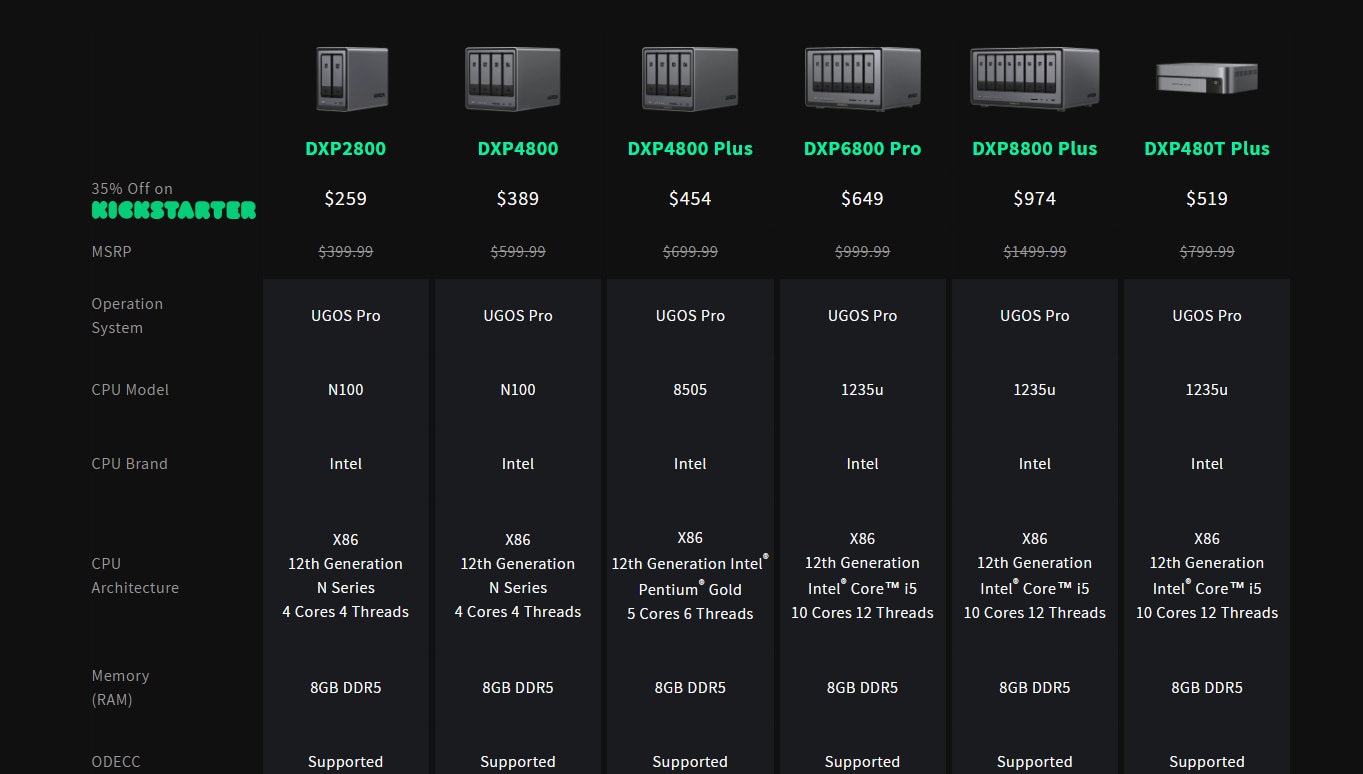Select the DXP480T Plus model title
This screenshot has height=774, width=1363.
pyautogui.click(x=1206, y=149)
